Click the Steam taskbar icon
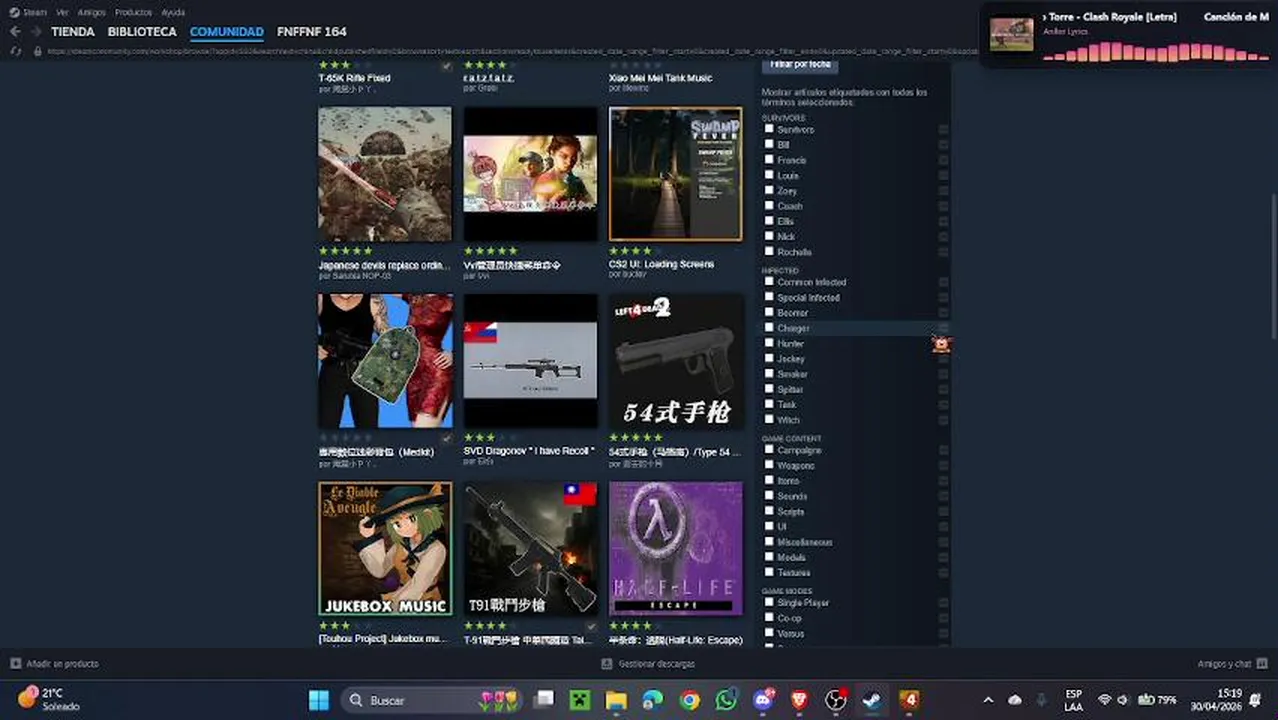This screenshot has width=1278, height=720. [x=872, y=700]
